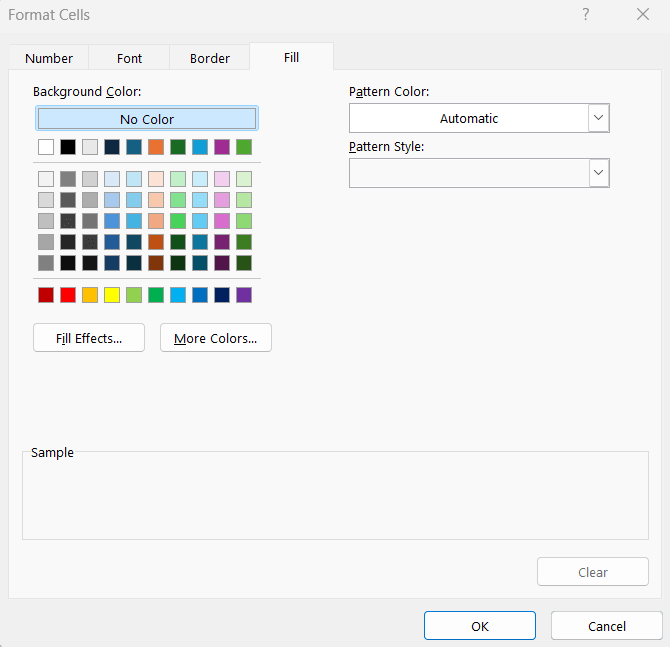Open Fill Effects dialog

tap(89, 338)
